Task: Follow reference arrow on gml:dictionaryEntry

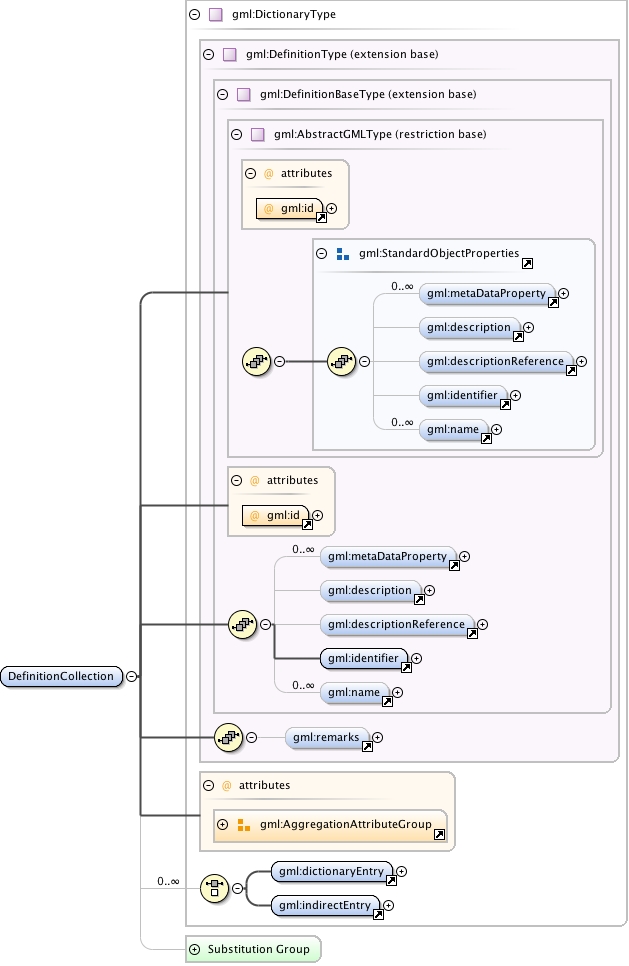Action: tap(391, 880)
